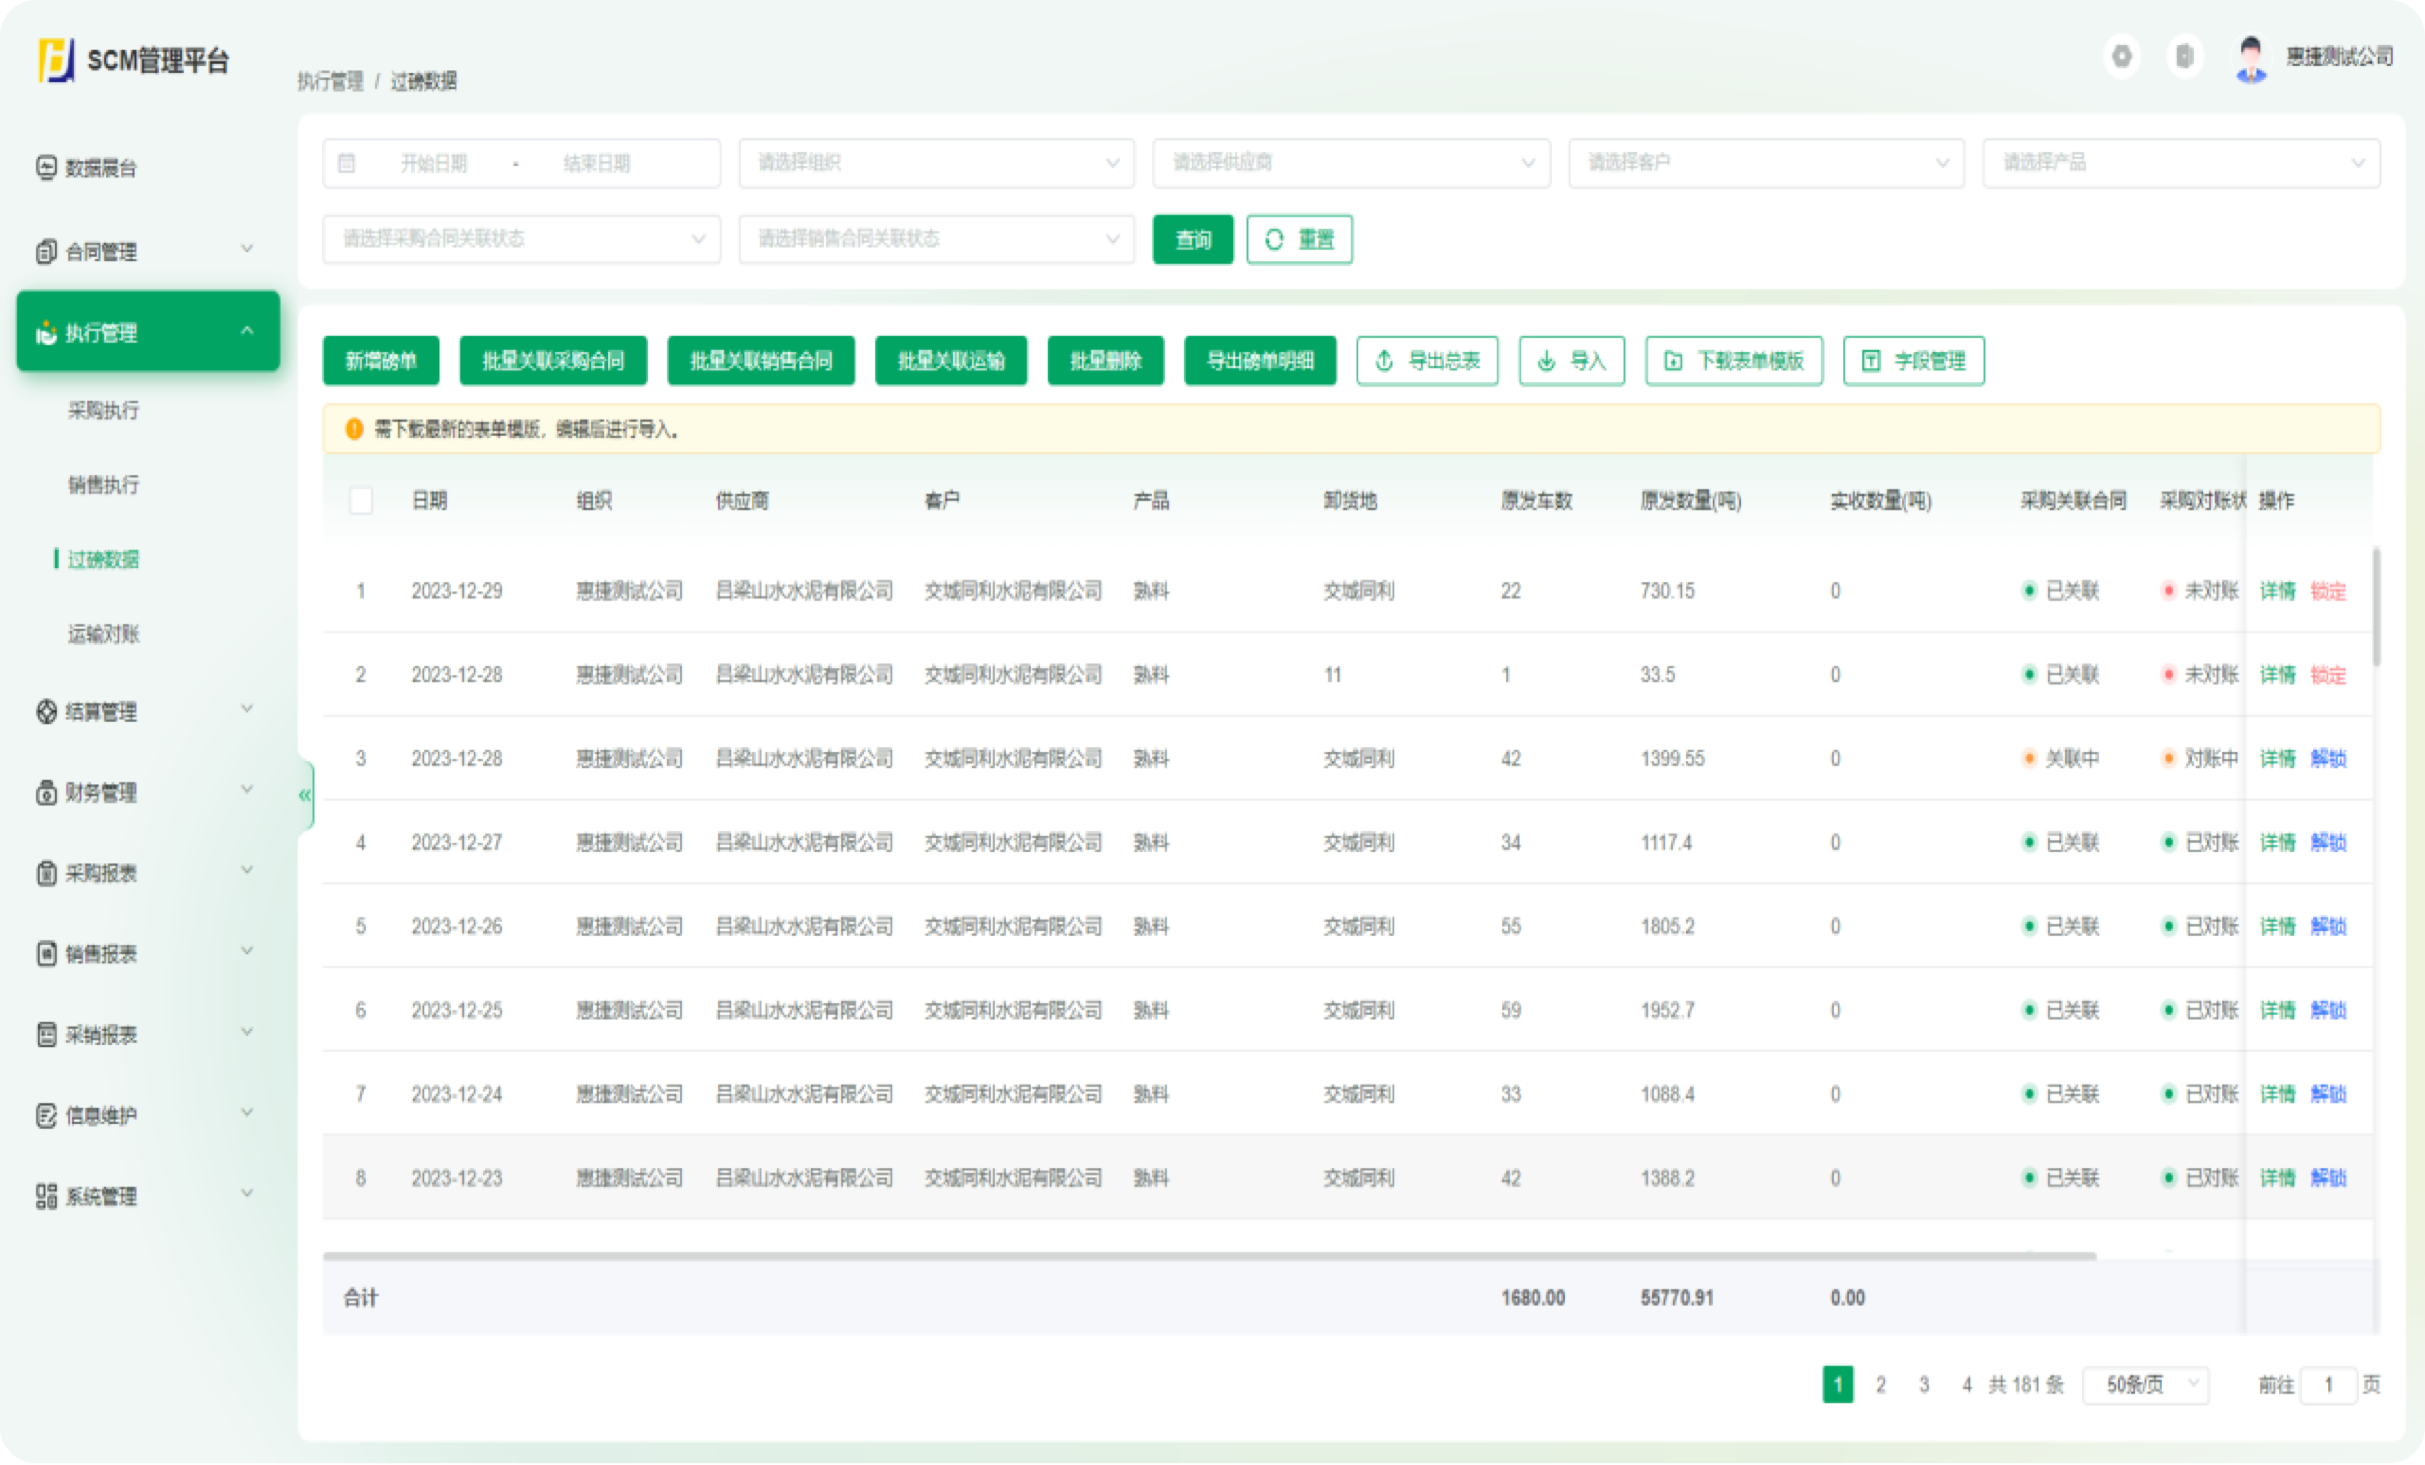Expand the 财务管理 menu chevron
This screenshot has height=1465, width=2425.
pos(247,790)
